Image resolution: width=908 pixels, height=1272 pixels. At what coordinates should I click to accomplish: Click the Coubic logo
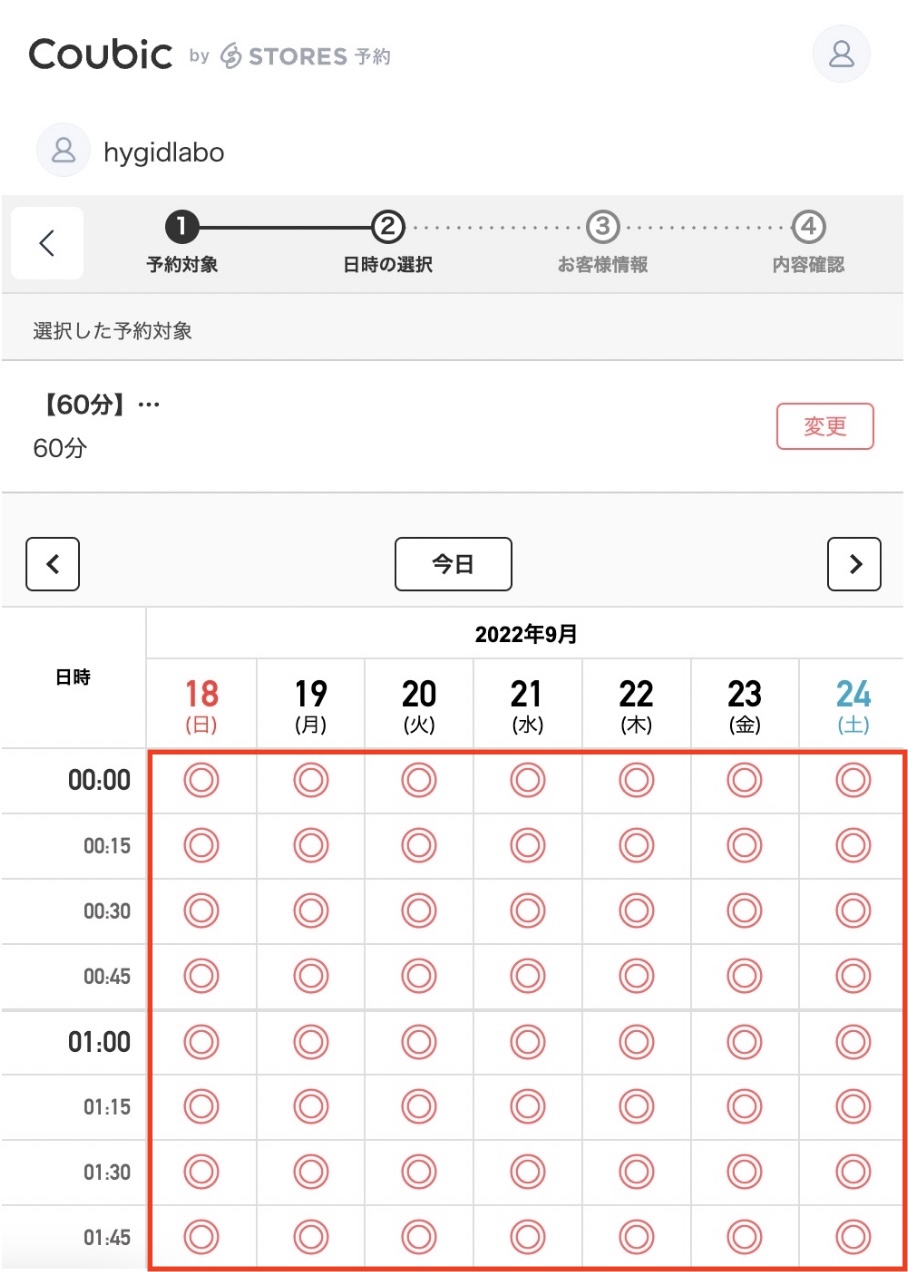point(101,54)
